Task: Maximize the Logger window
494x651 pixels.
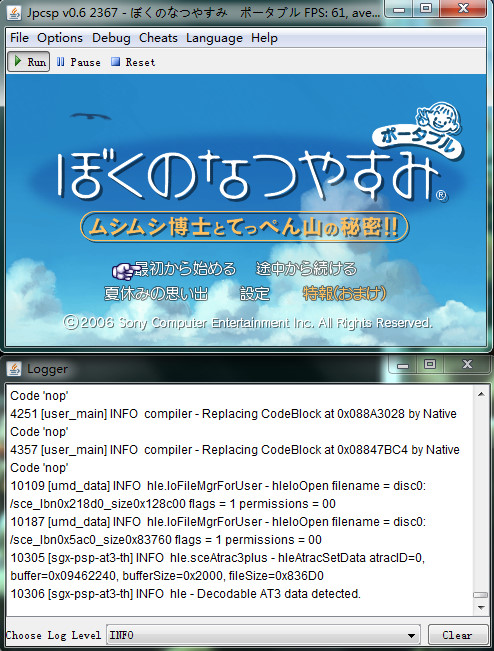Action: tap(430, 365)
